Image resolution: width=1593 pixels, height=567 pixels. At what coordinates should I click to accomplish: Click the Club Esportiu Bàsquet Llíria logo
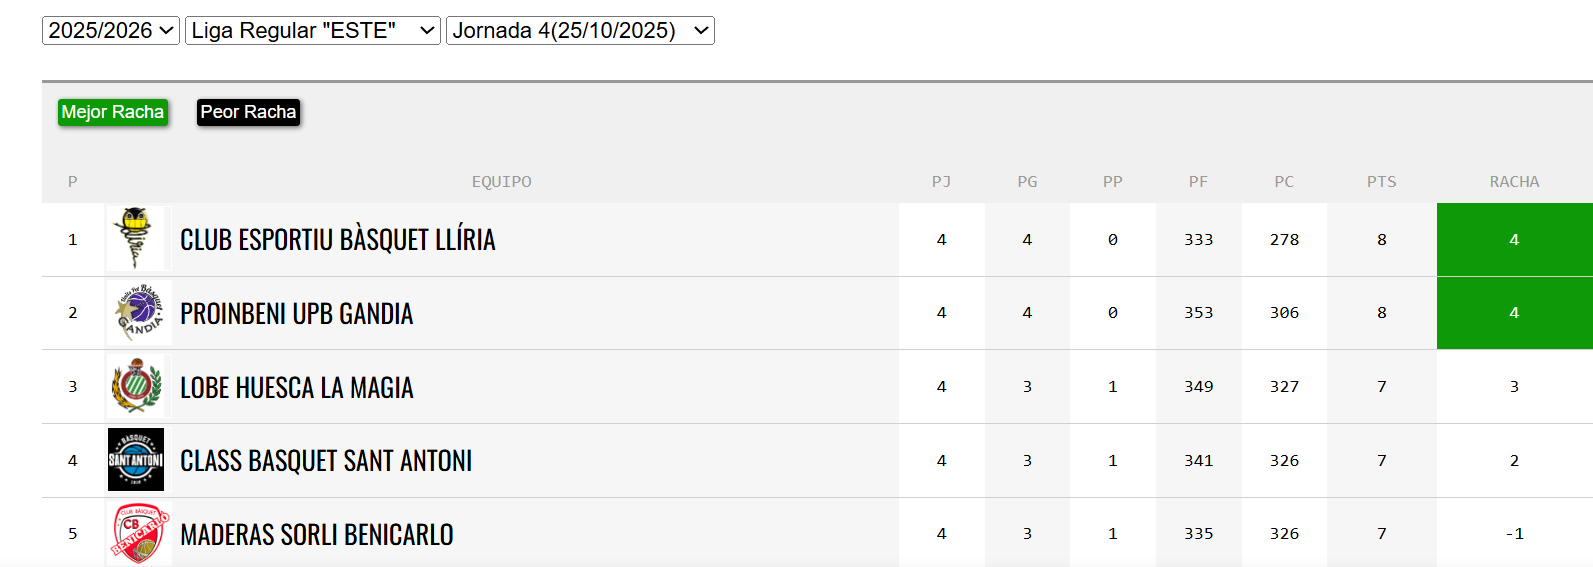click(136, 239)
